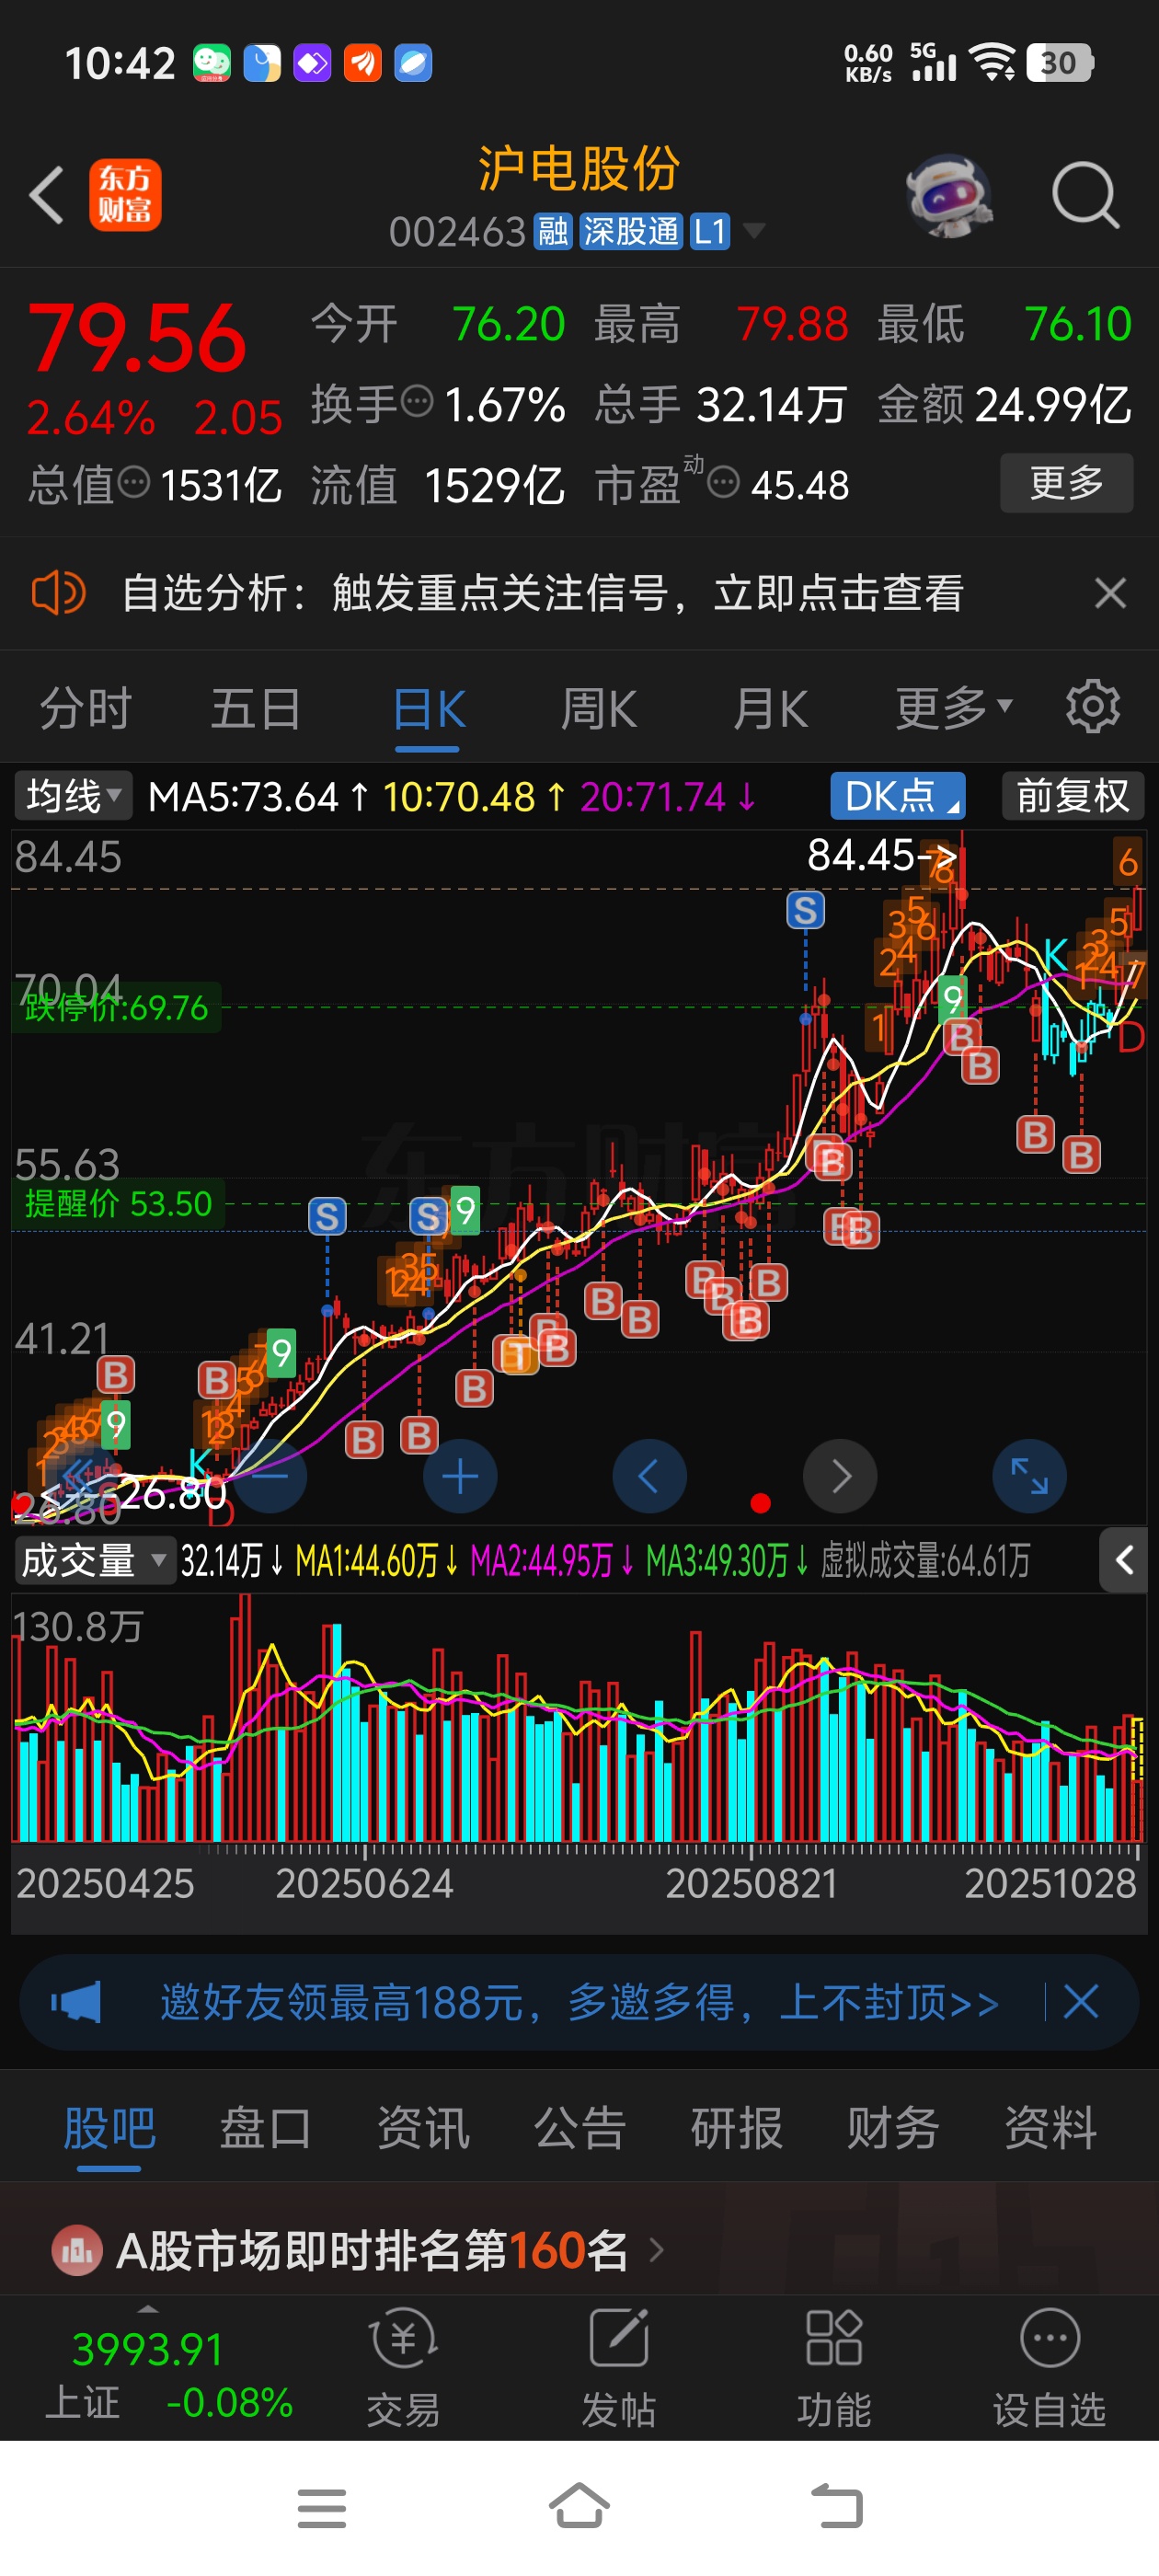This screenshot has width=1159, height=2576.
Task: Open the 股吧 tab
Action: [109, 2127]
